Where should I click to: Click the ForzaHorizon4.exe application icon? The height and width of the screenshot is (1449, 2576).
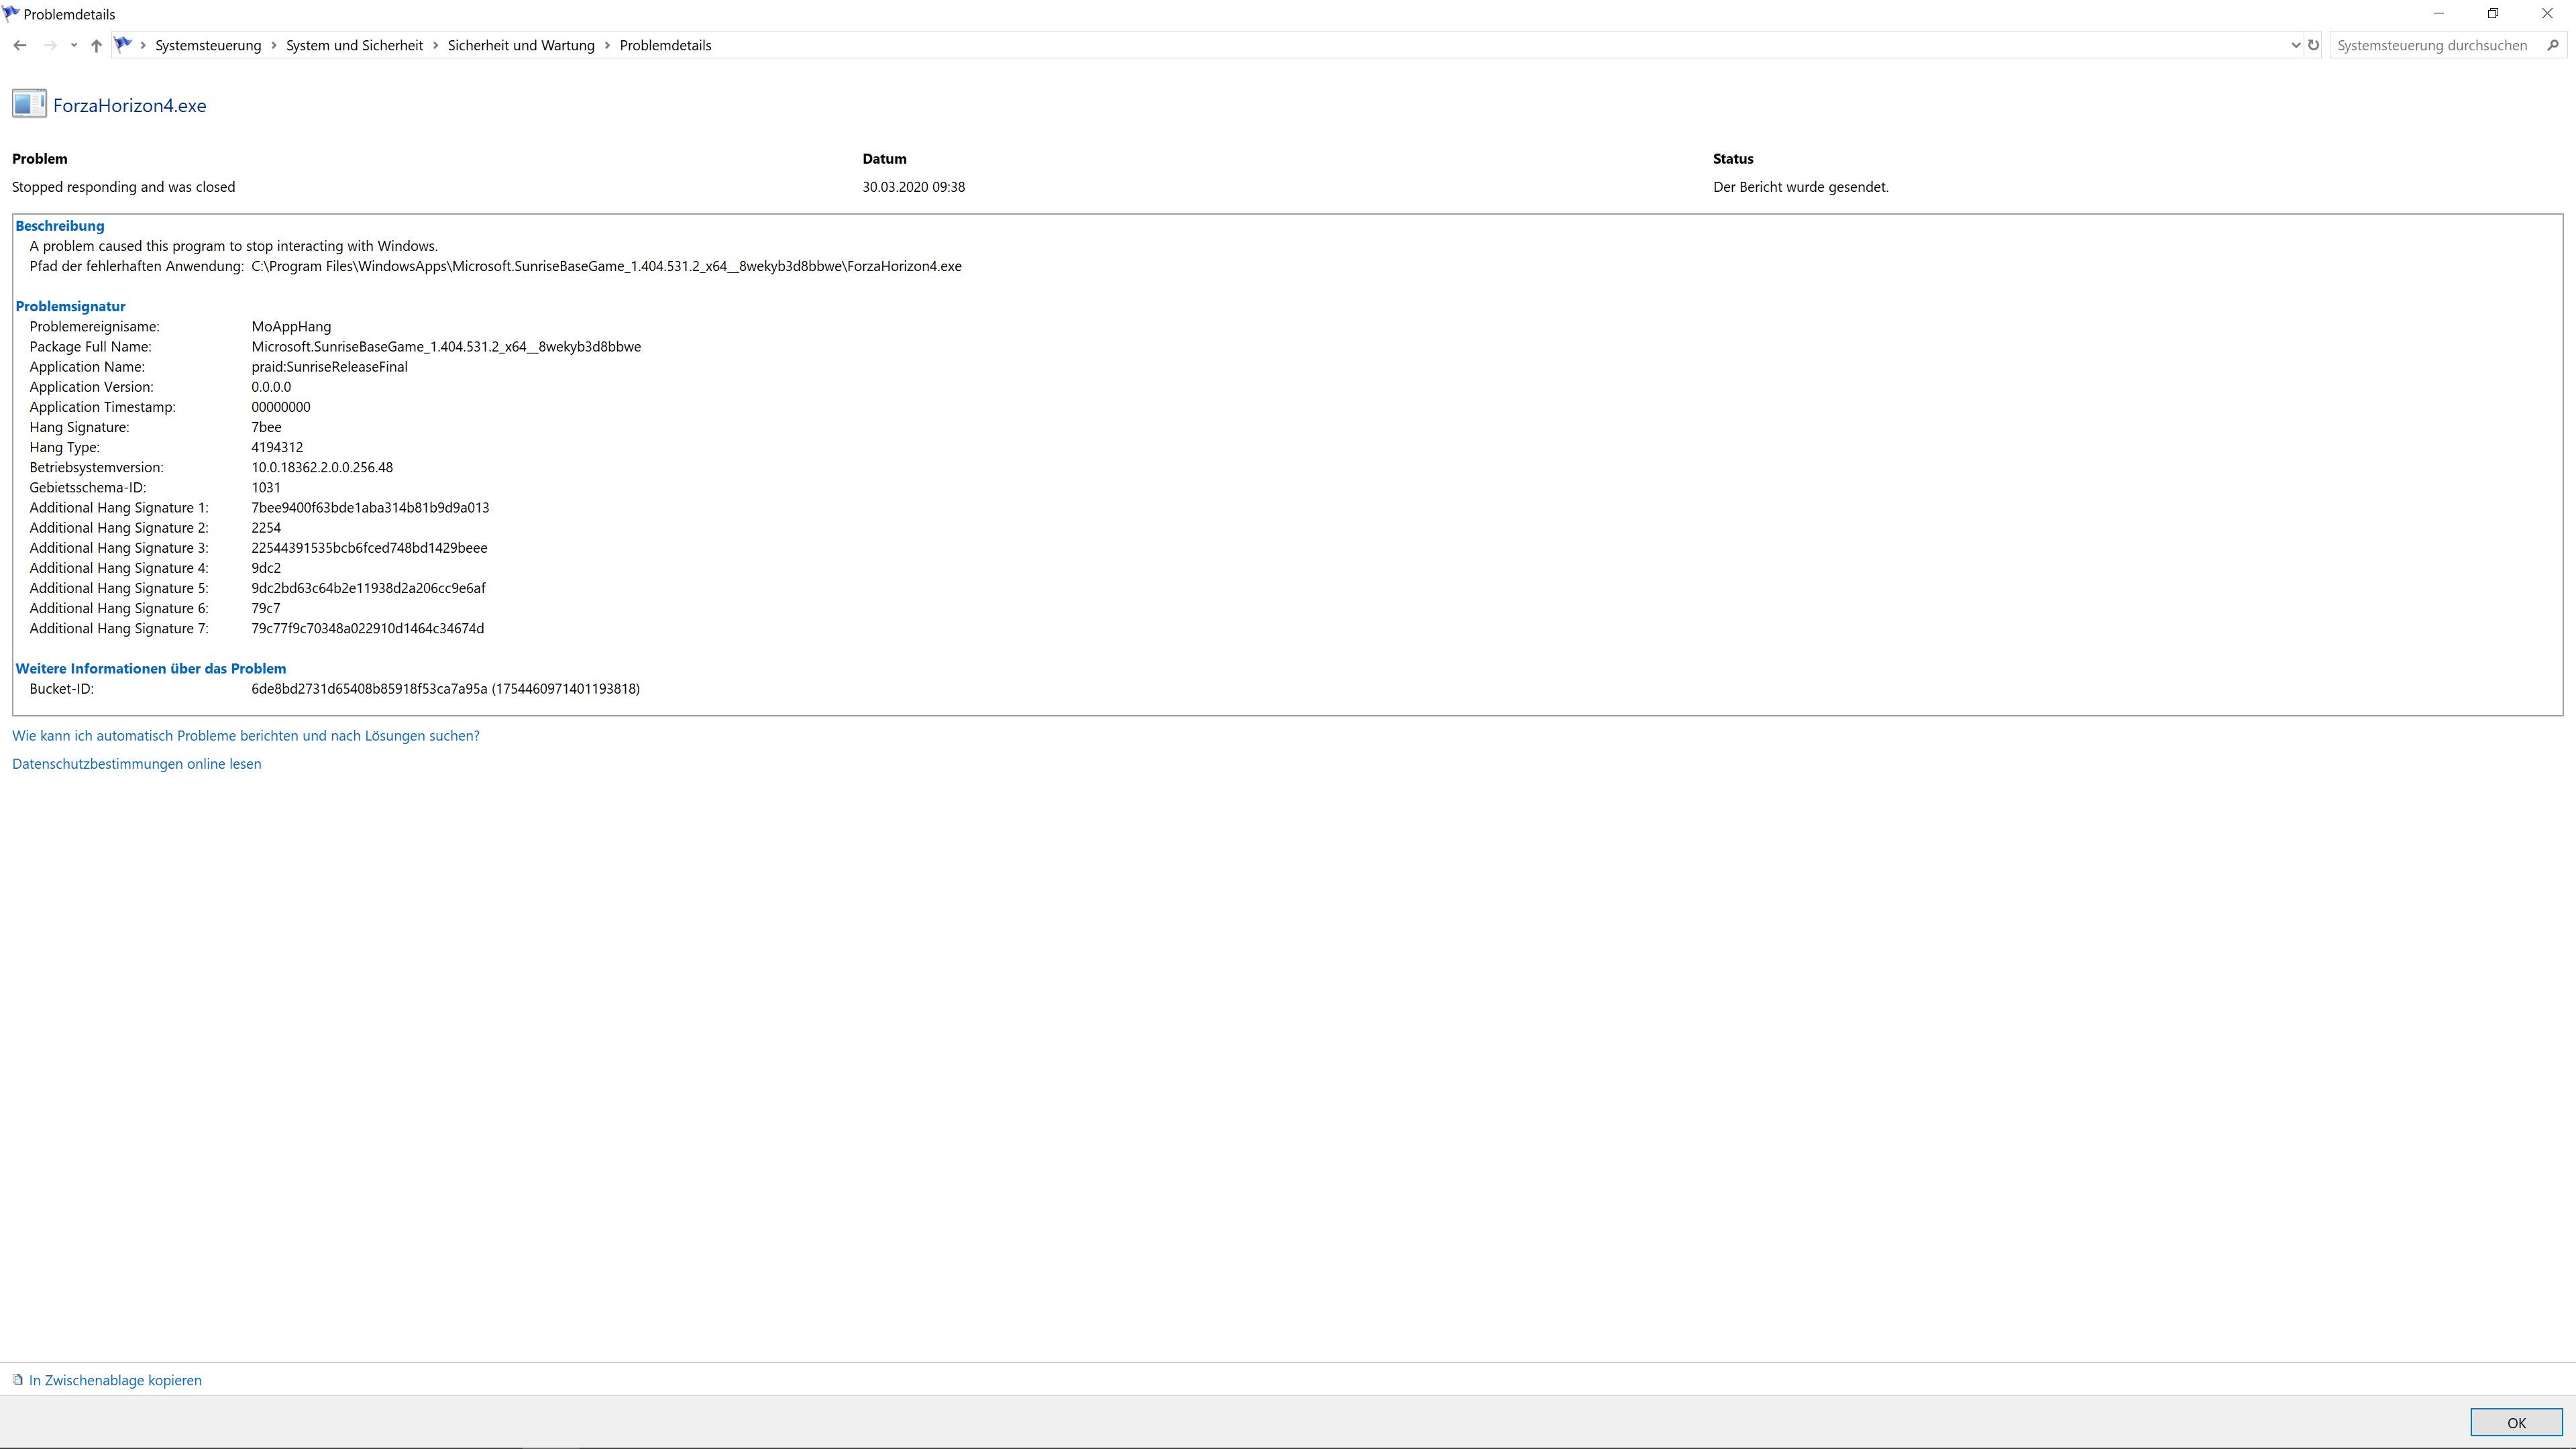pos(29,104)
